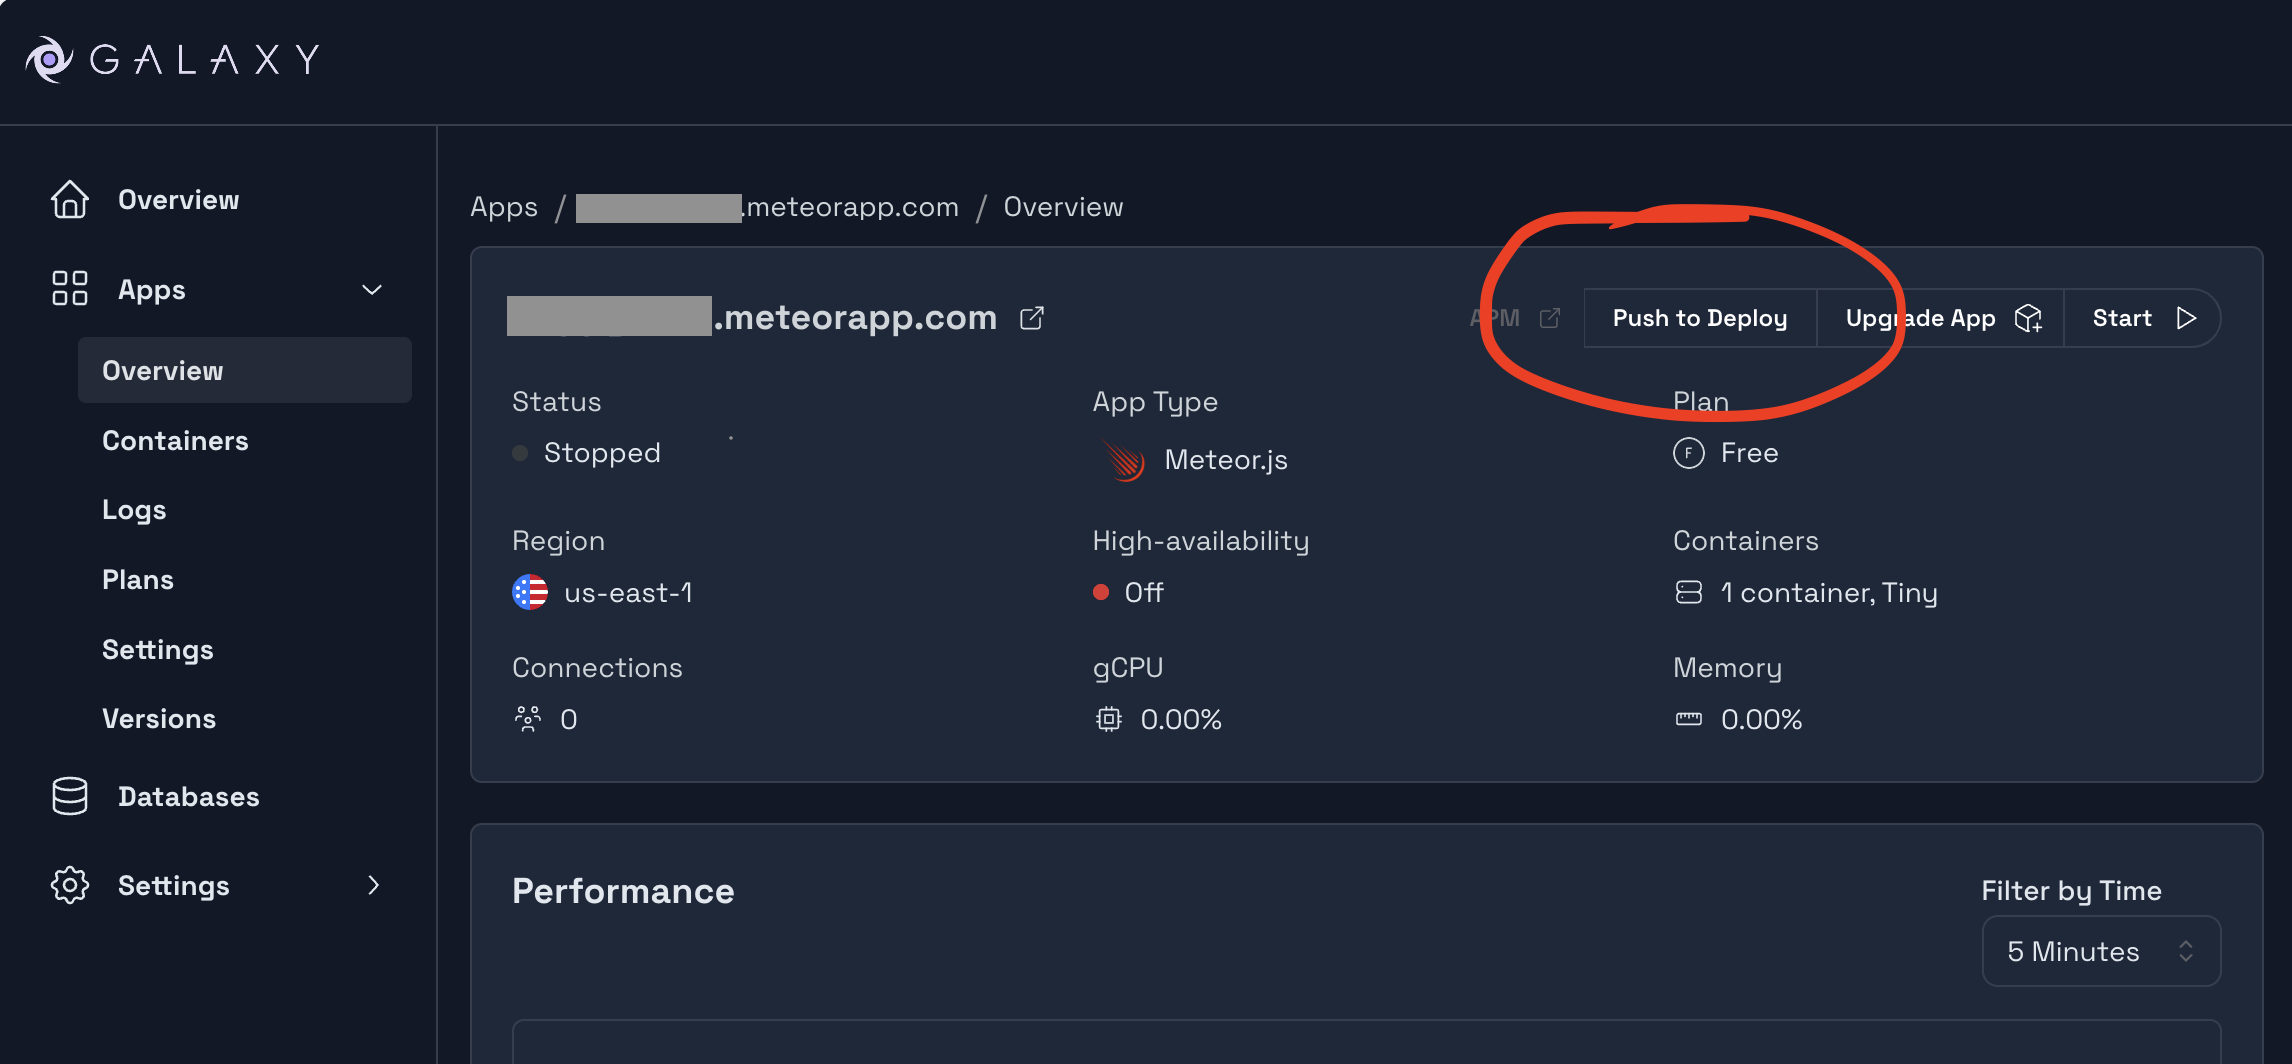Open app Settings under Apps
Viewport: 2292px width, 1064px height.
pyautogui.click(x=158, y=649)
